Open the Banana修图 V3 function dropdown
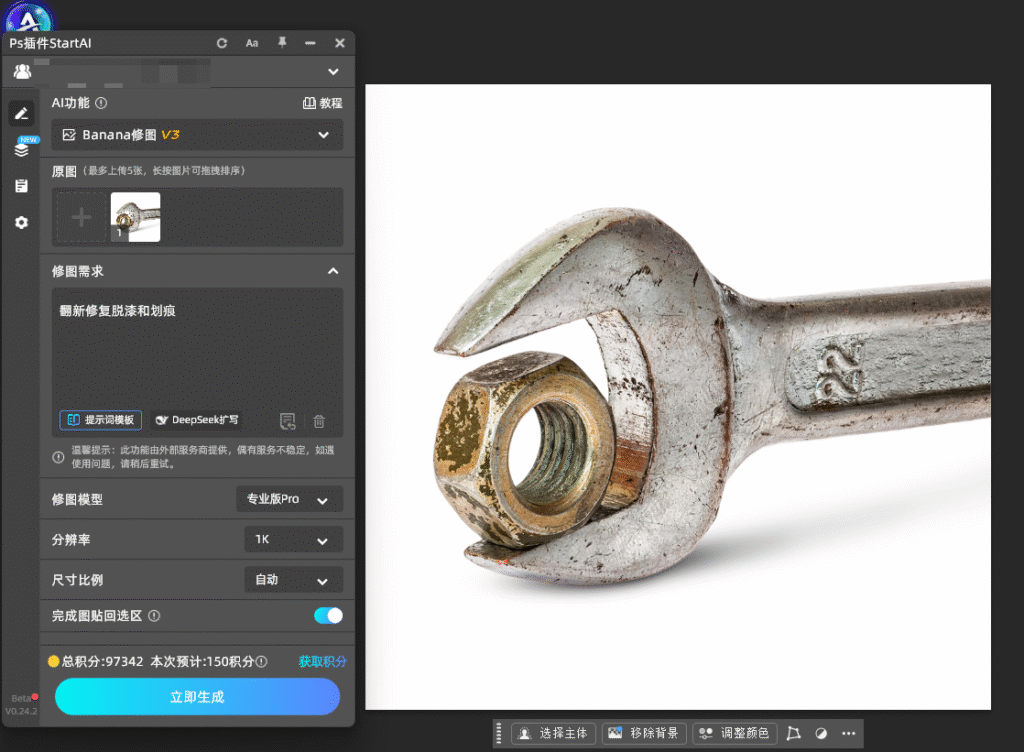Viewport: 1024px width, 752px height. coord(197,135)
